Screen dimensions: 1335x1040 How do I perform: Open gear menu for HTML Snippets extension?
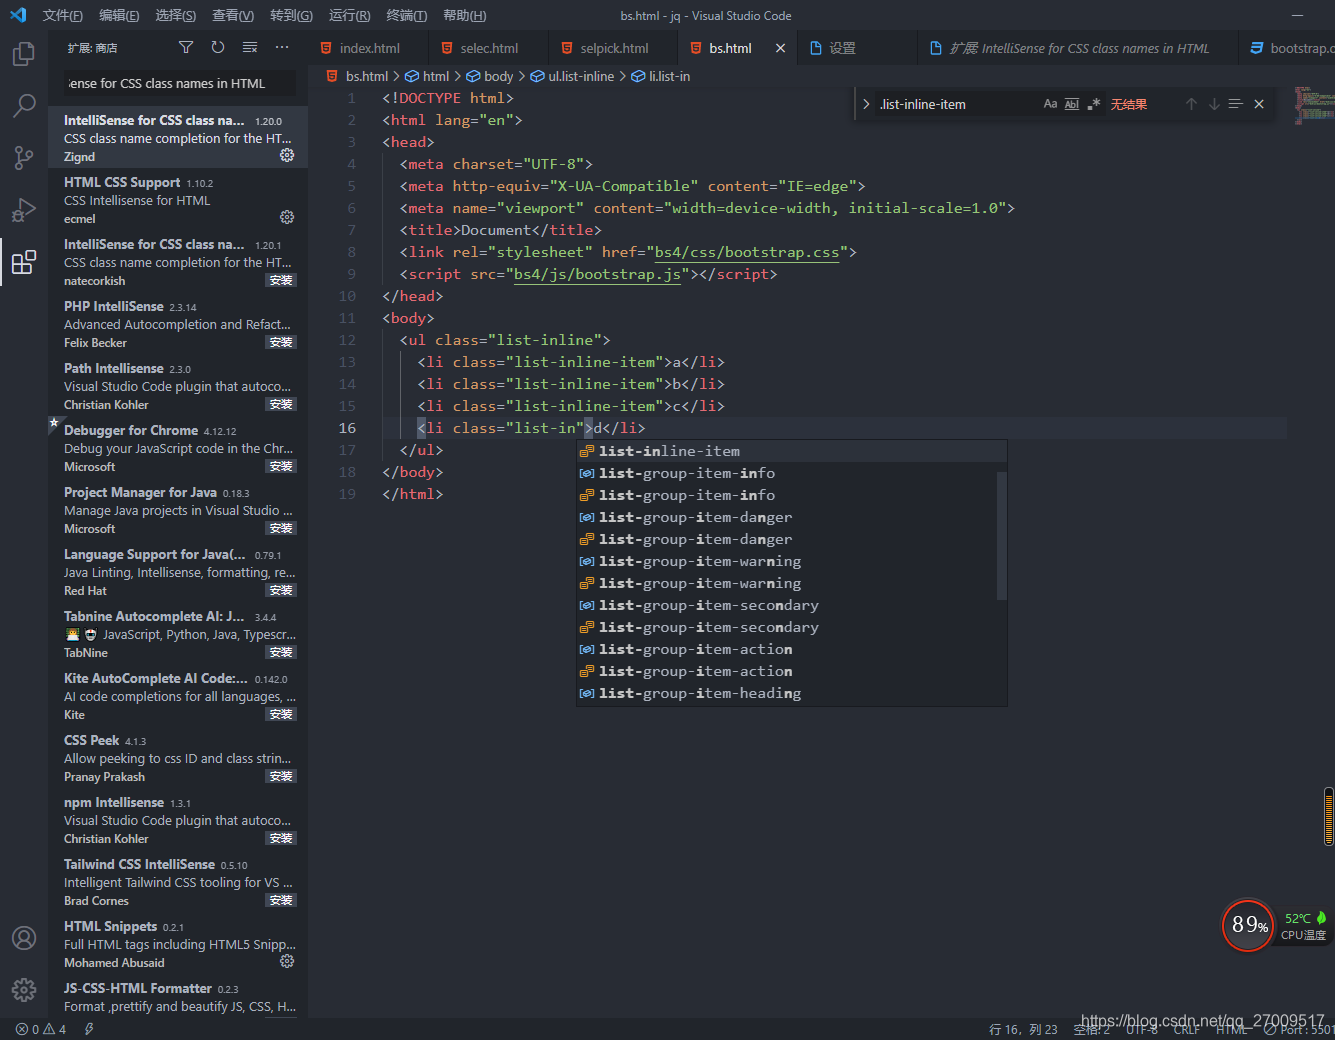tap(287, 961)
